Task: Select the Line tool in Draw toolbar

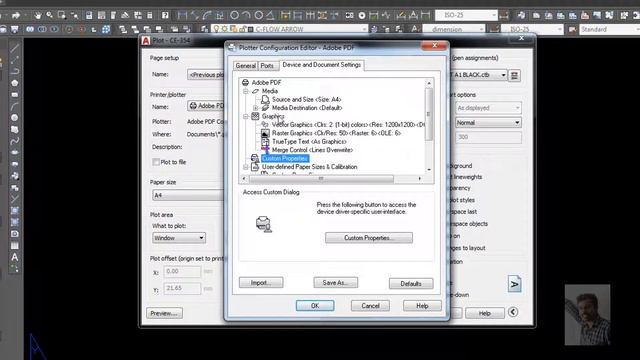Action: [15, 49]
